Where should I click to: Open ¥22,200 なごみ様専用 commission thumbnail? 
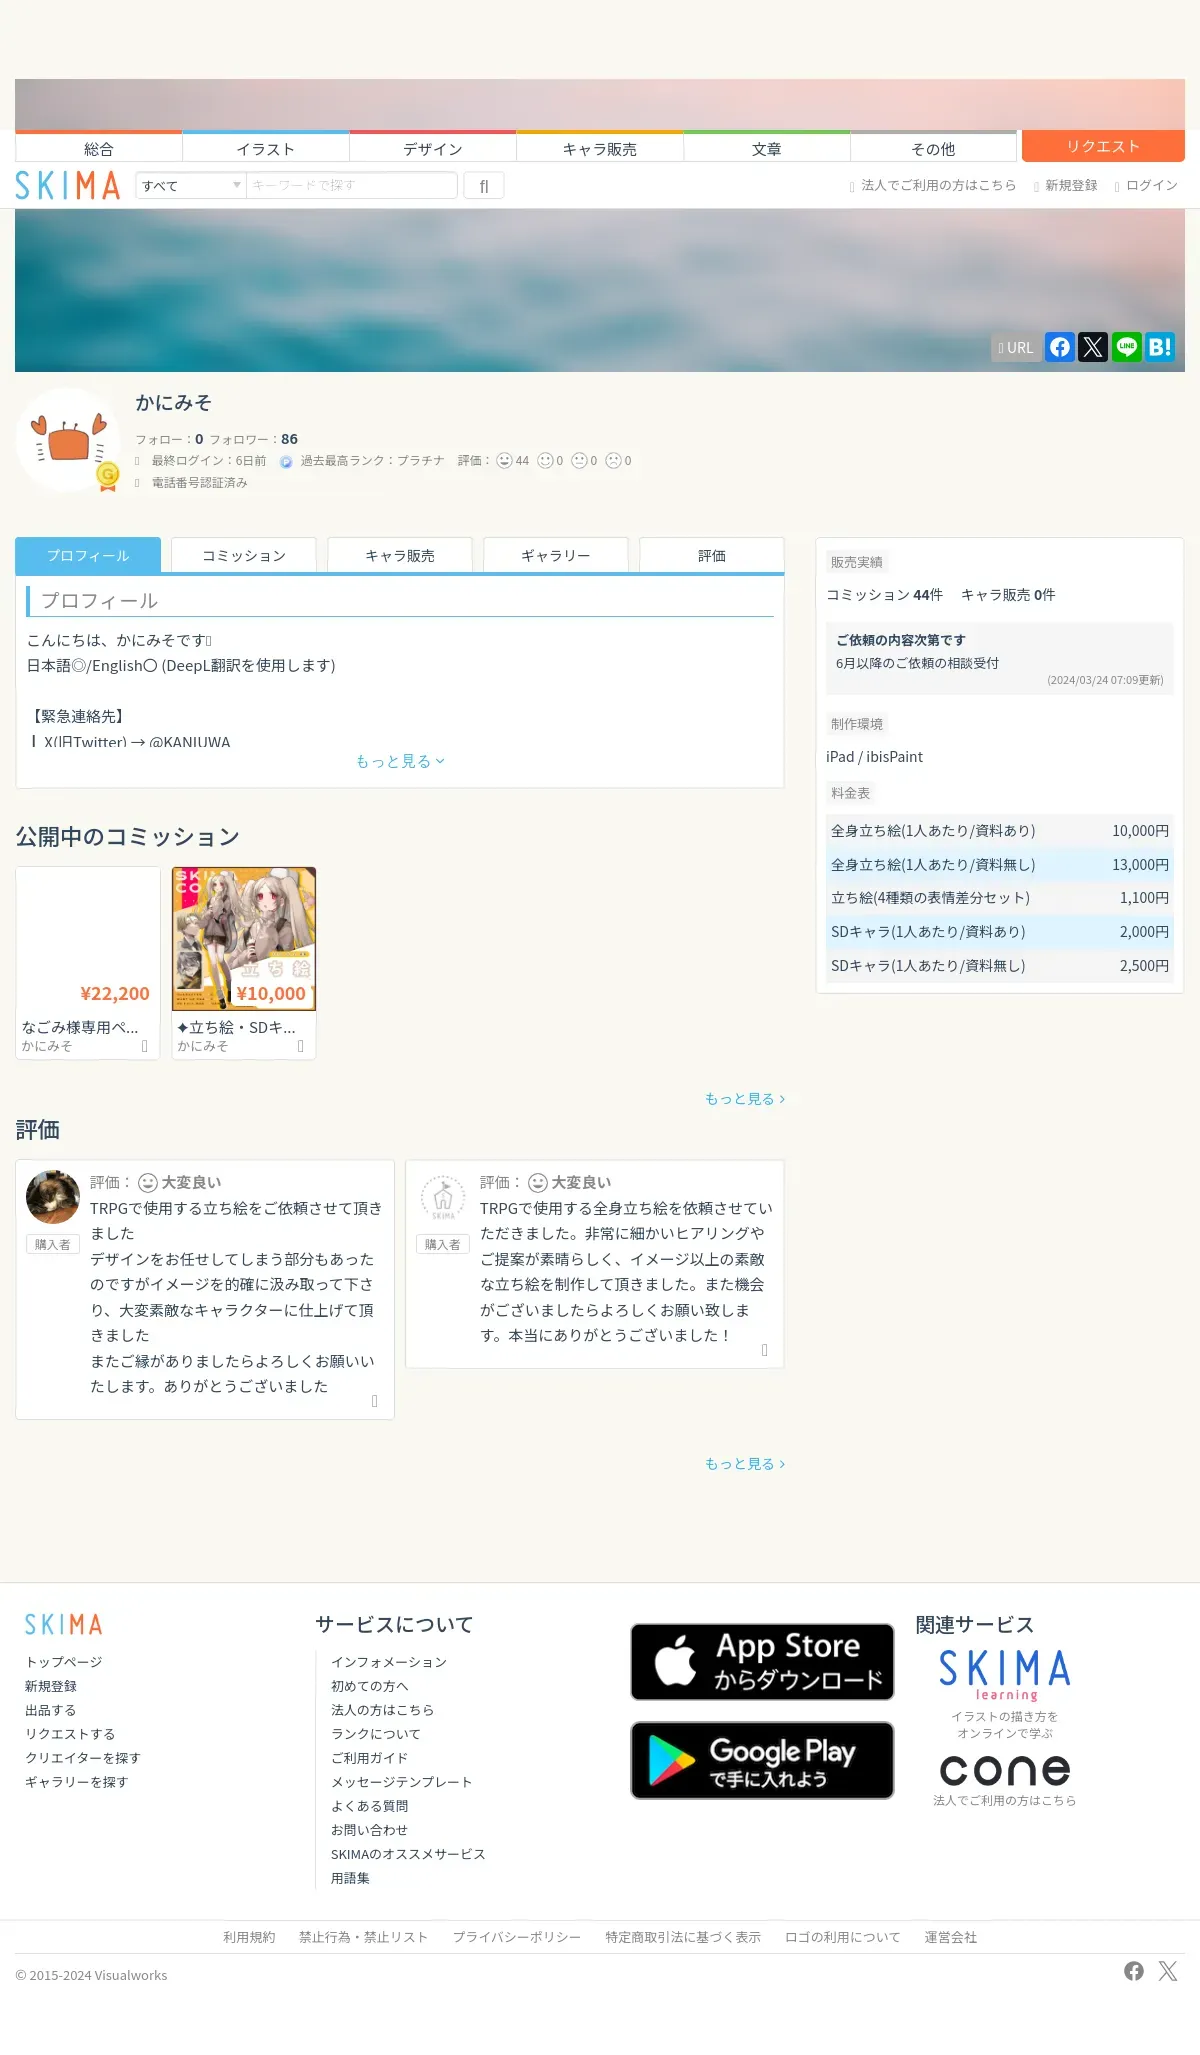point(88,939)
